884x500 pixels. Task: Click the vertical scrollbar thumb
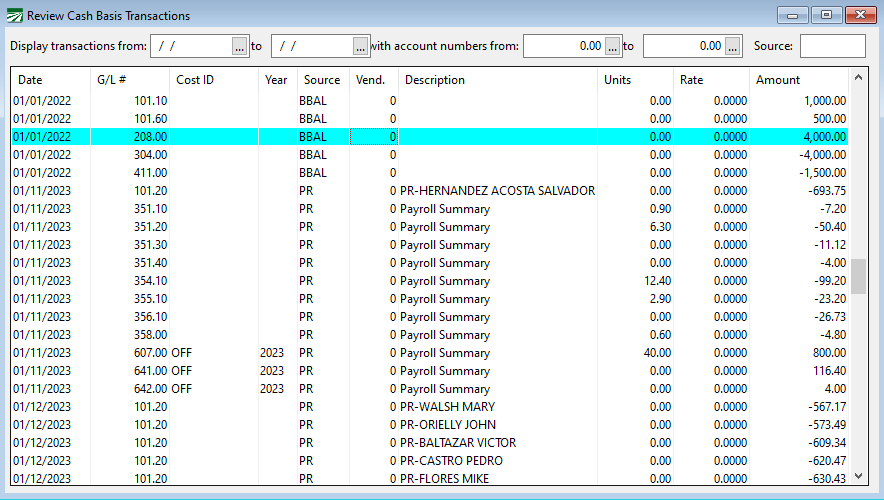coord(858,276)
